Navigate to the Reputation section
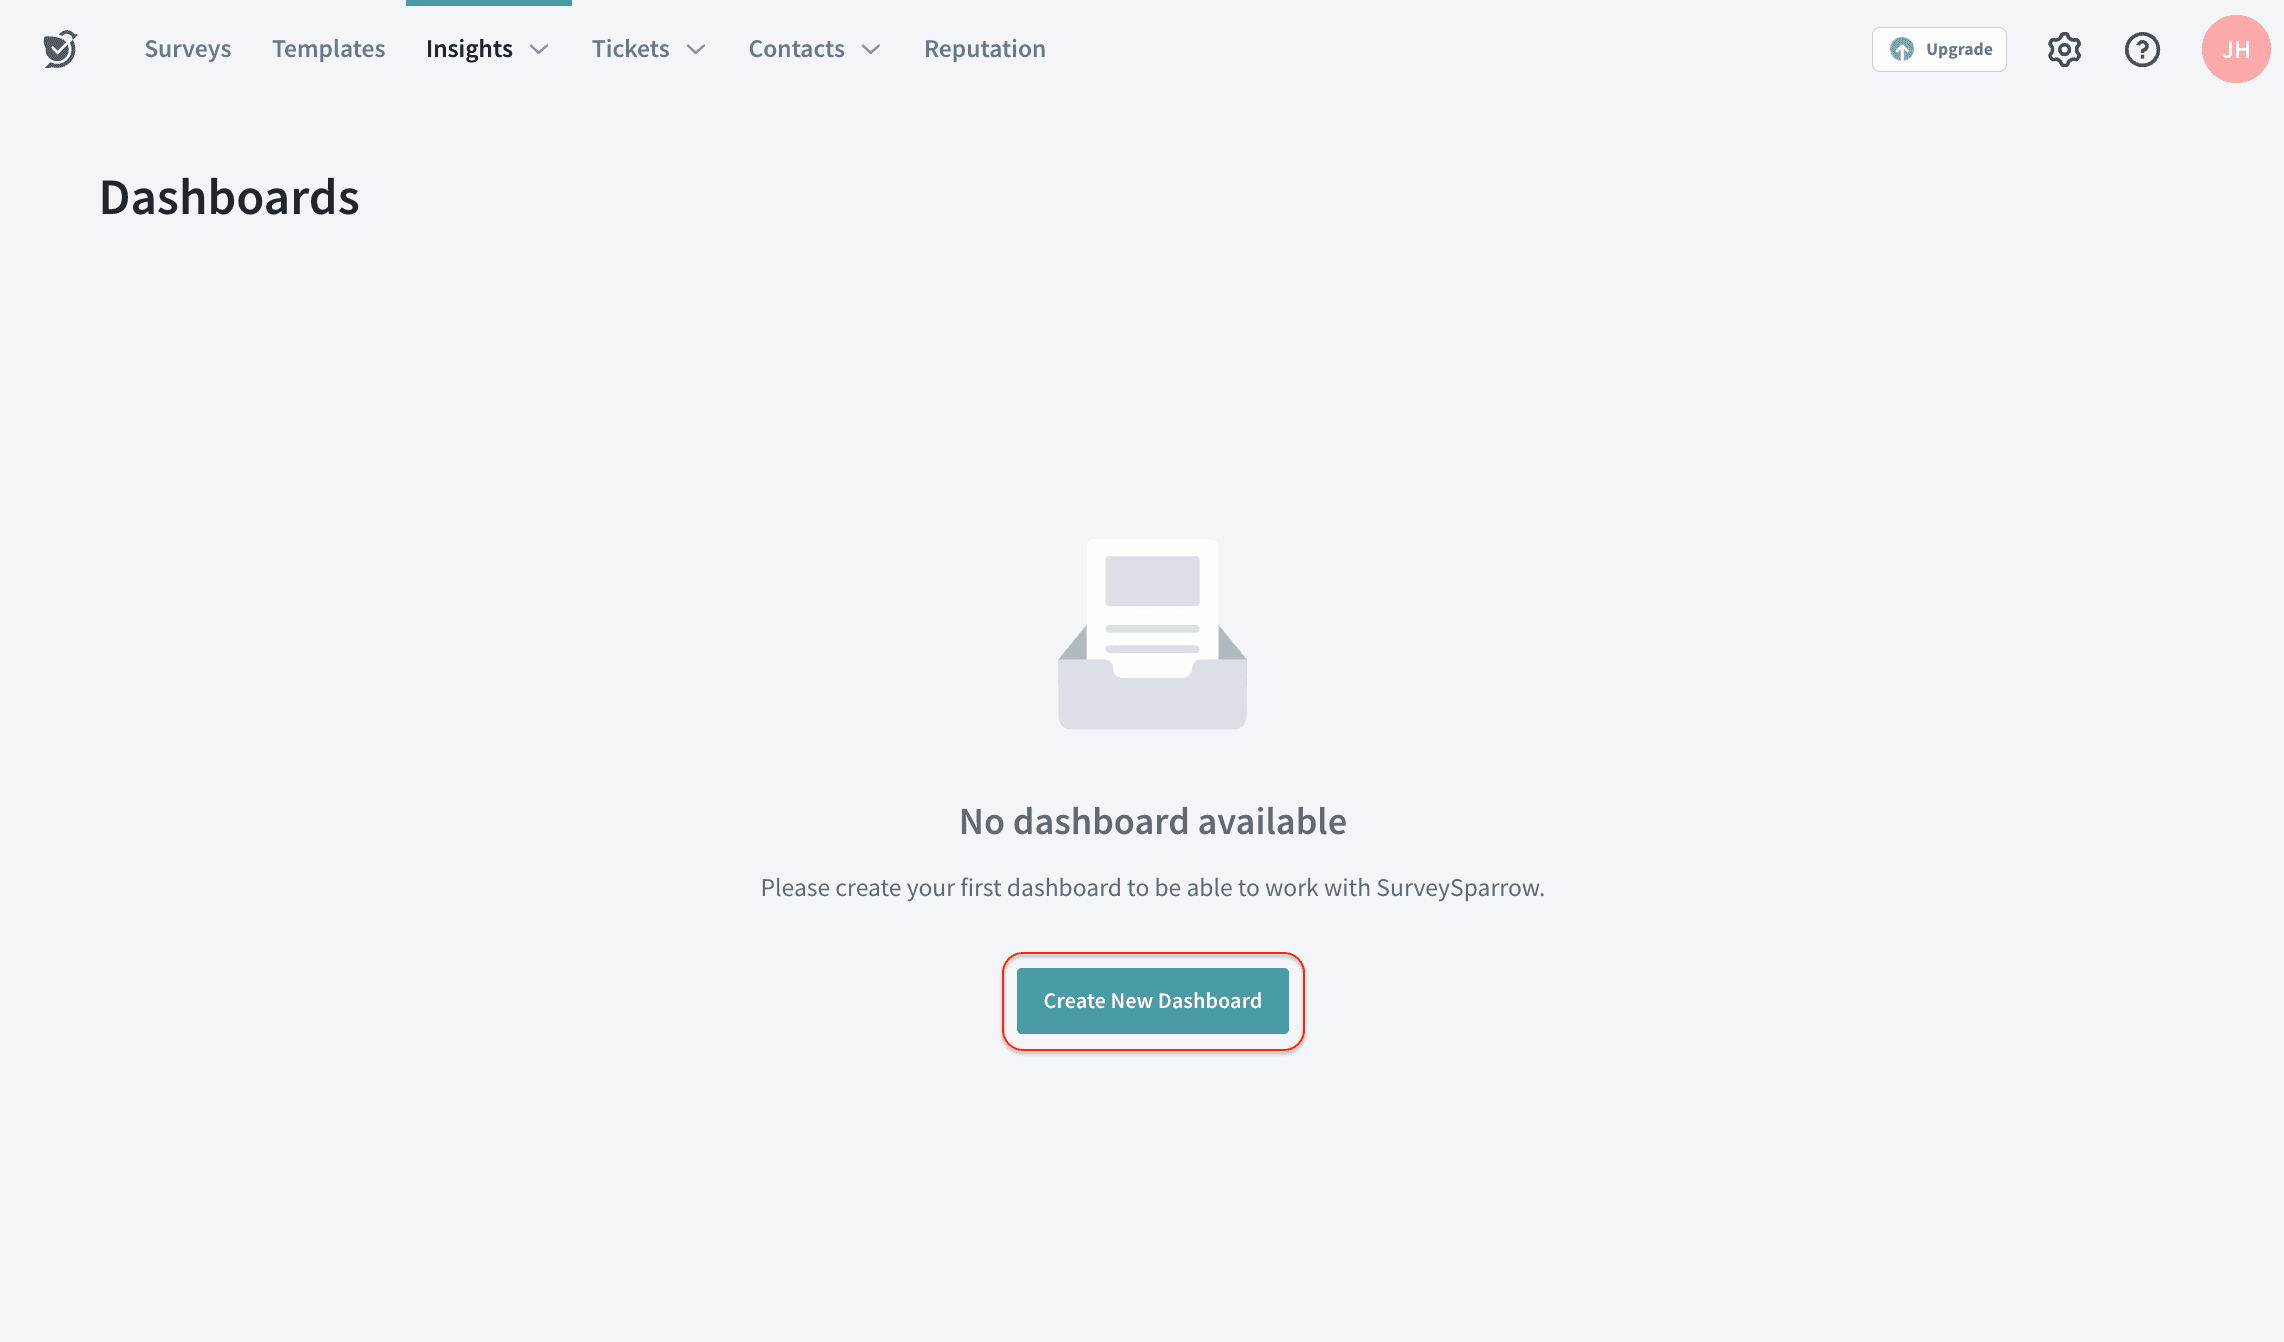The height and width of the screenshot is (1342, 2284). point(984,48)
